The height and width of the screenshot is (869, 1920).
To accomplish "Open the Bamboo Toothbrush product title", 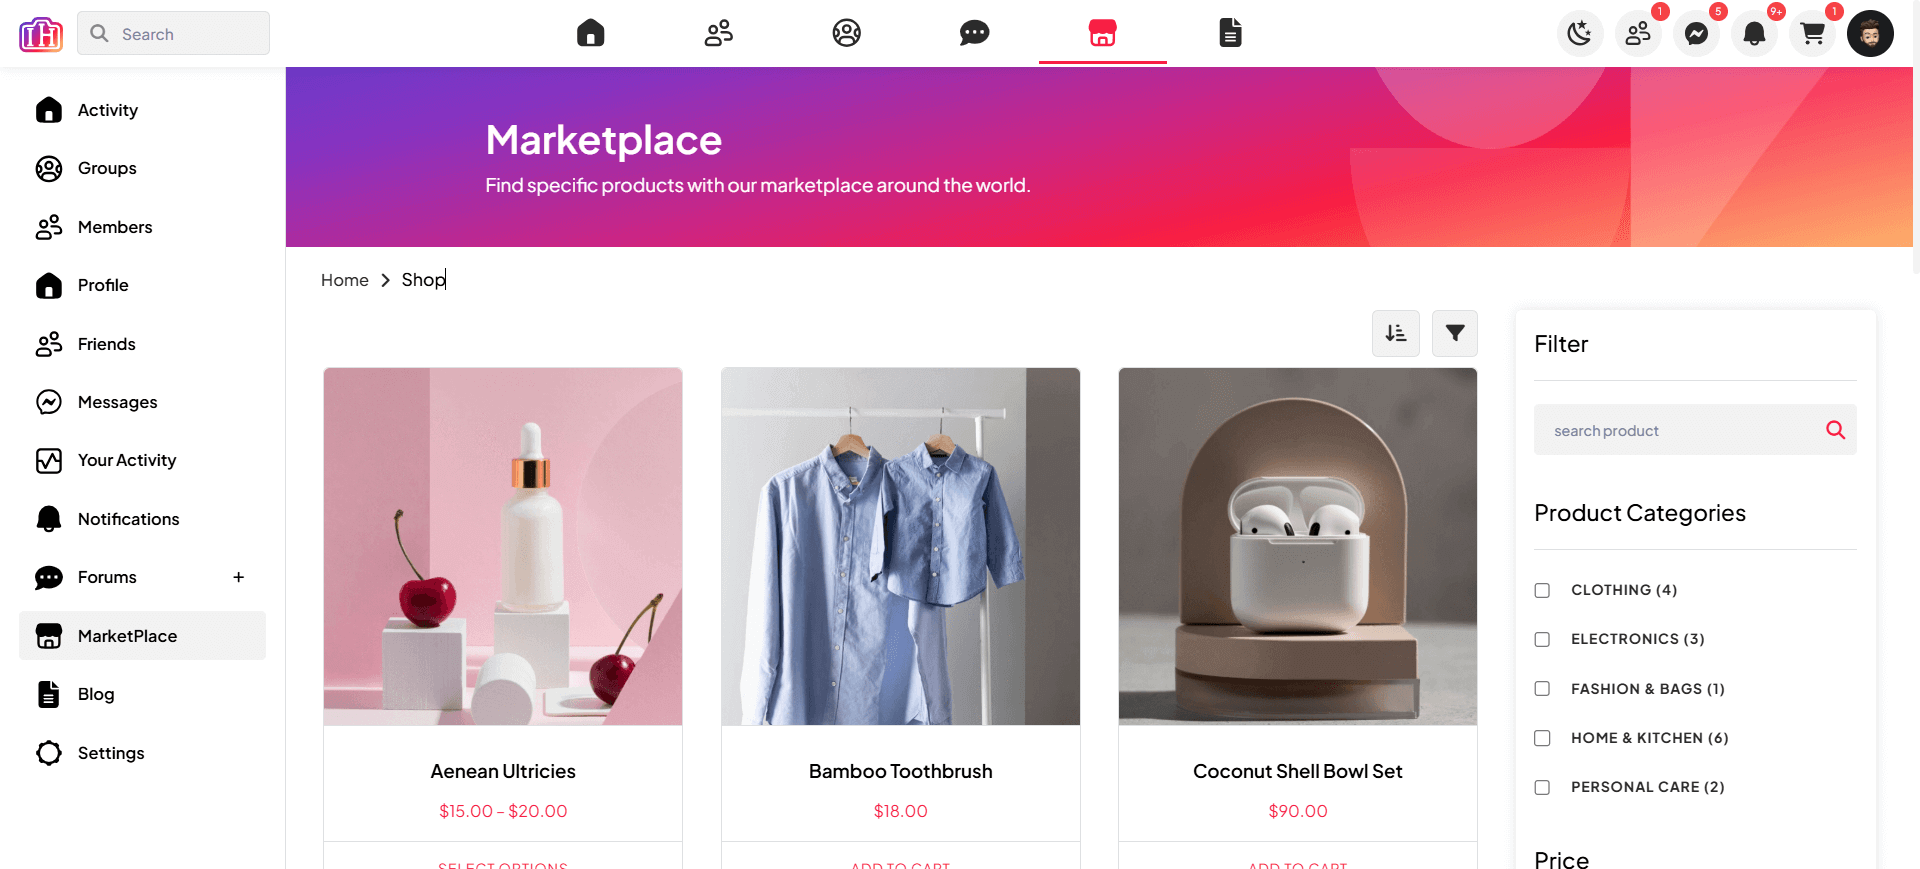I will tap(900, 771).
